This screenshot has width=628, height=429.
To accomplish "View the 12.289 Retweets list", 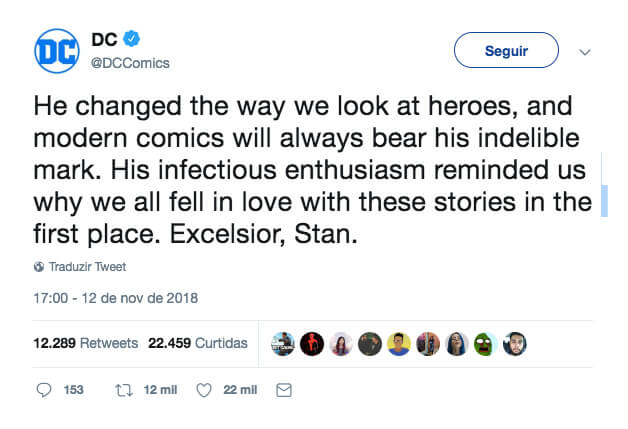I will (85, 343).
